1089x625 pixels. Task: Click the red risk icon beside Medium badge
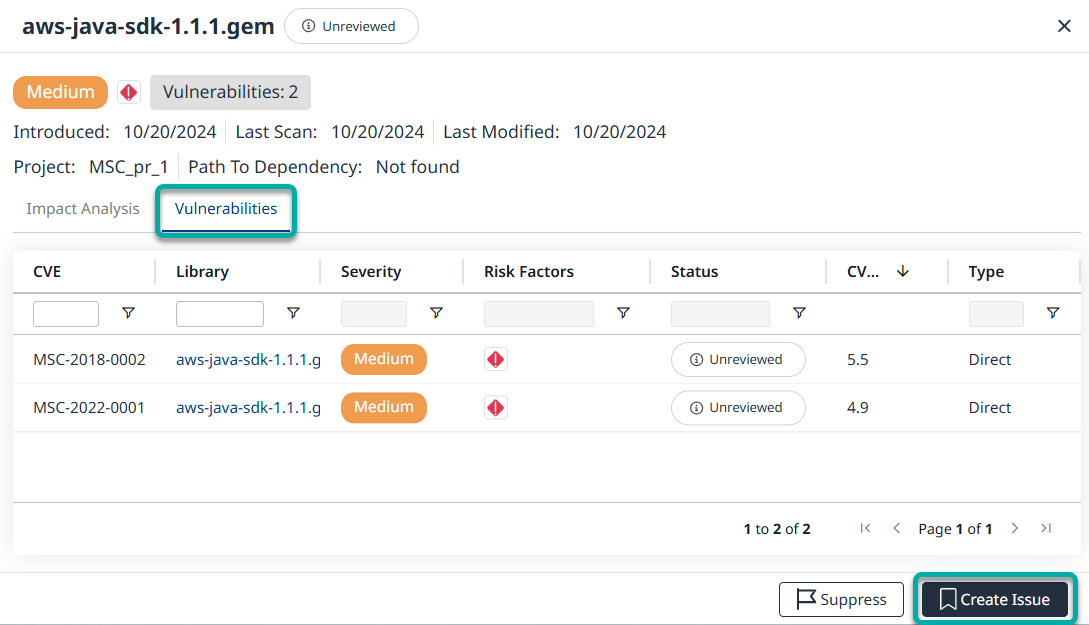coord(129,92)
